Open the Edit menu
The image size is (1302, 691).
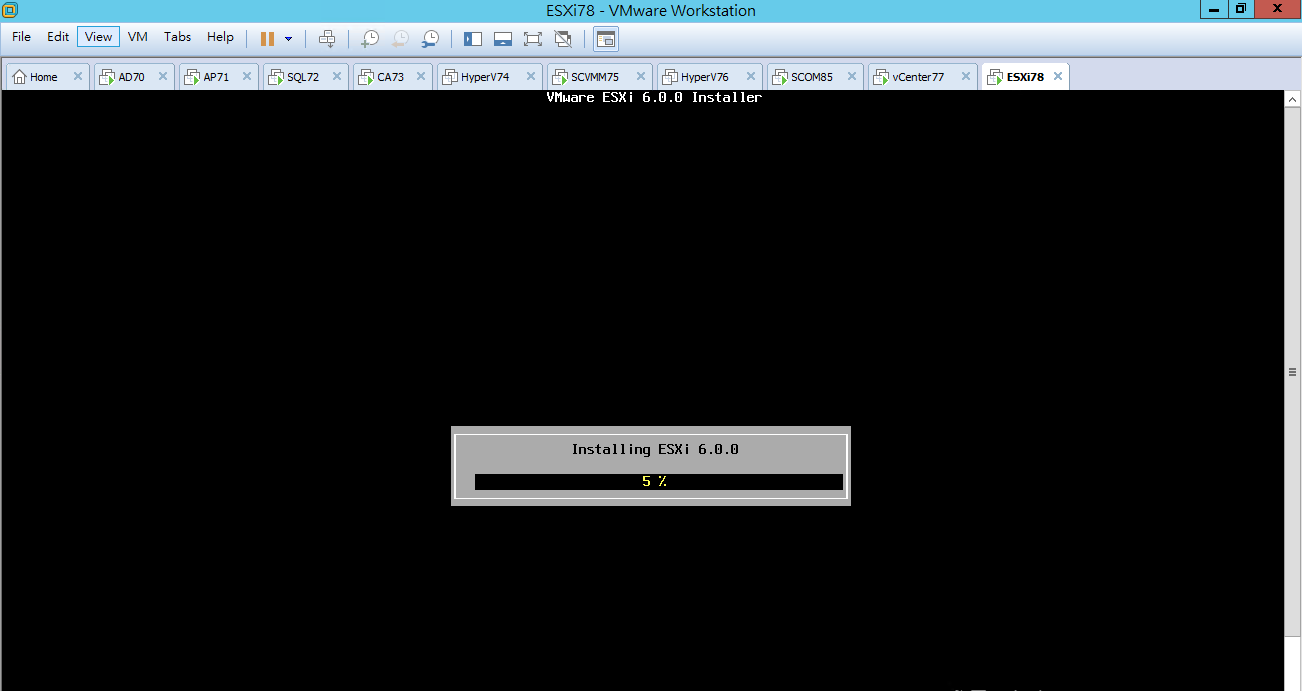pyautogui.click(x=58, y=37)
